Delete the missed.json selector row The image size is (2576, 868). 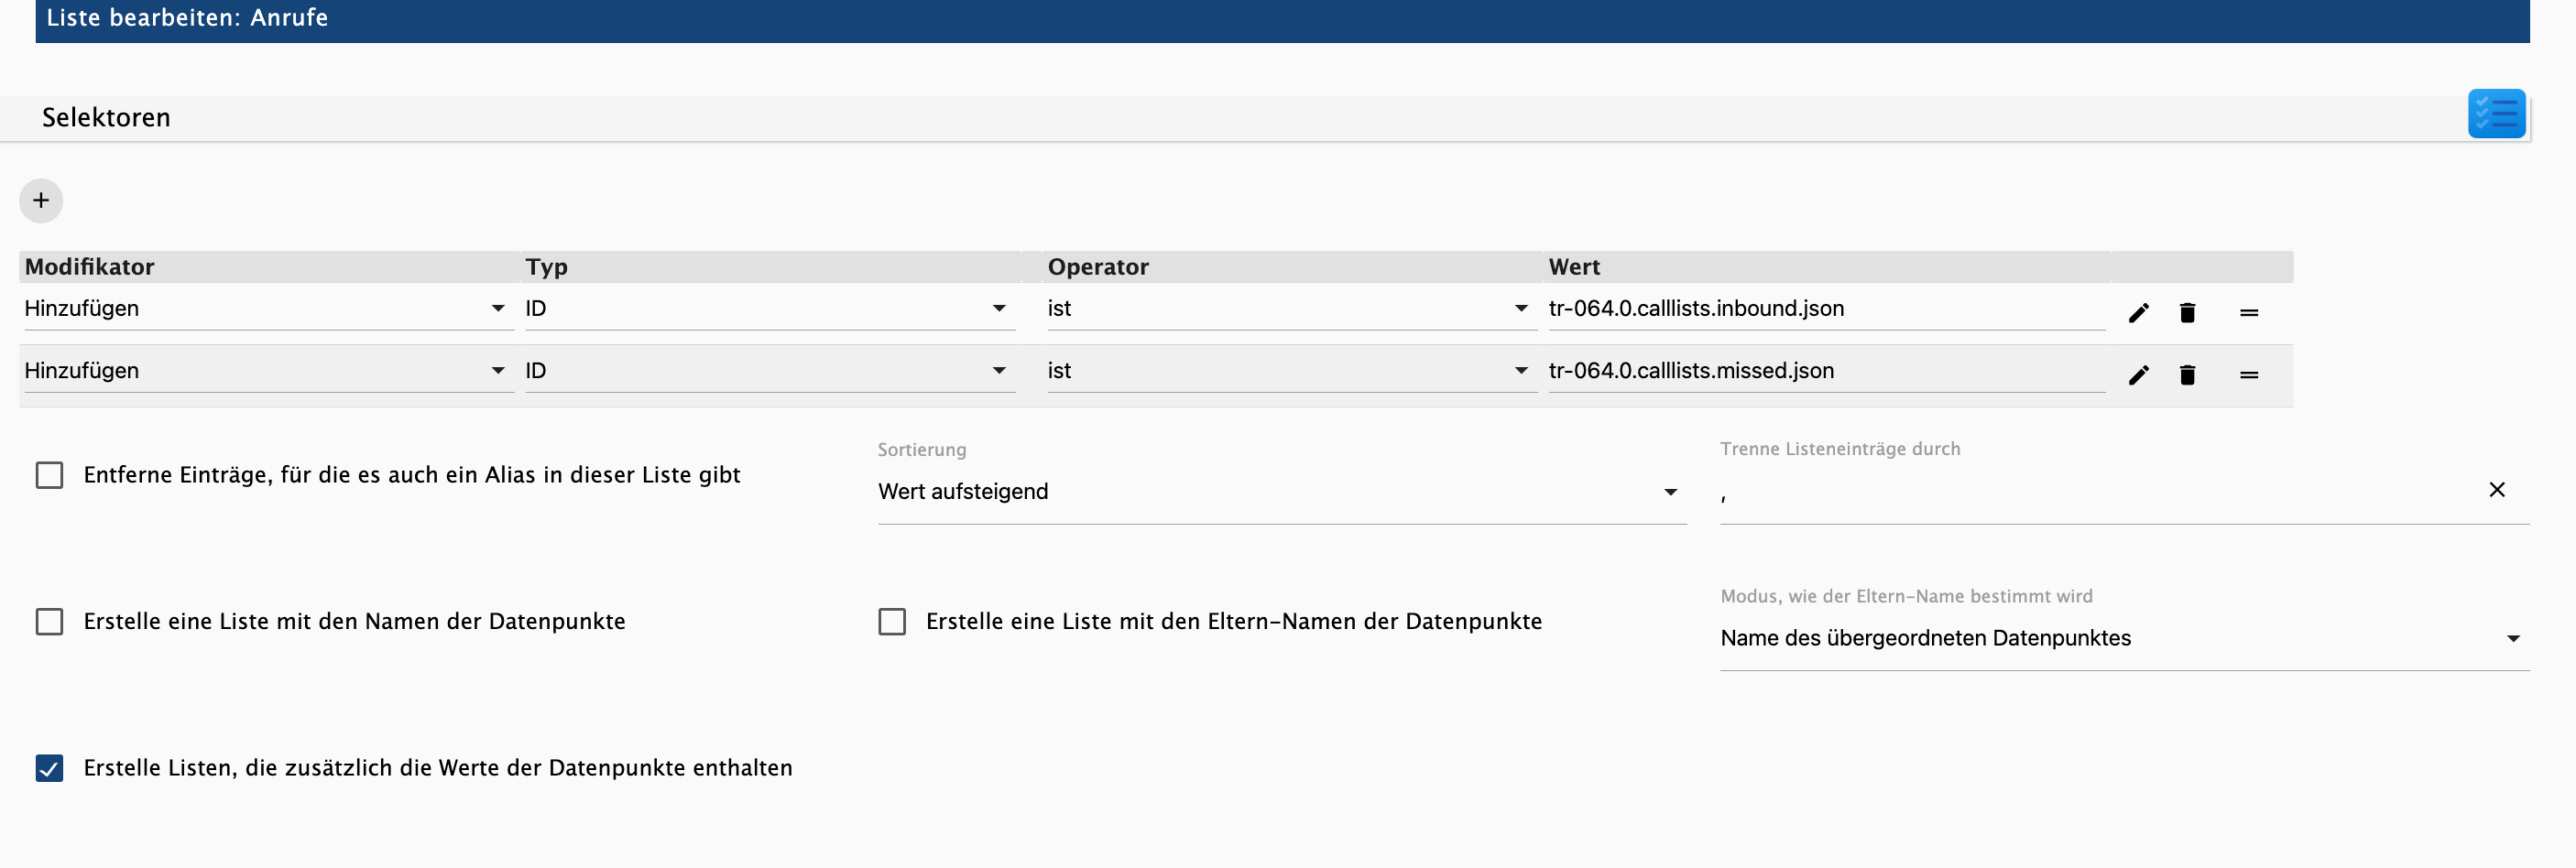pos(2187,375)
